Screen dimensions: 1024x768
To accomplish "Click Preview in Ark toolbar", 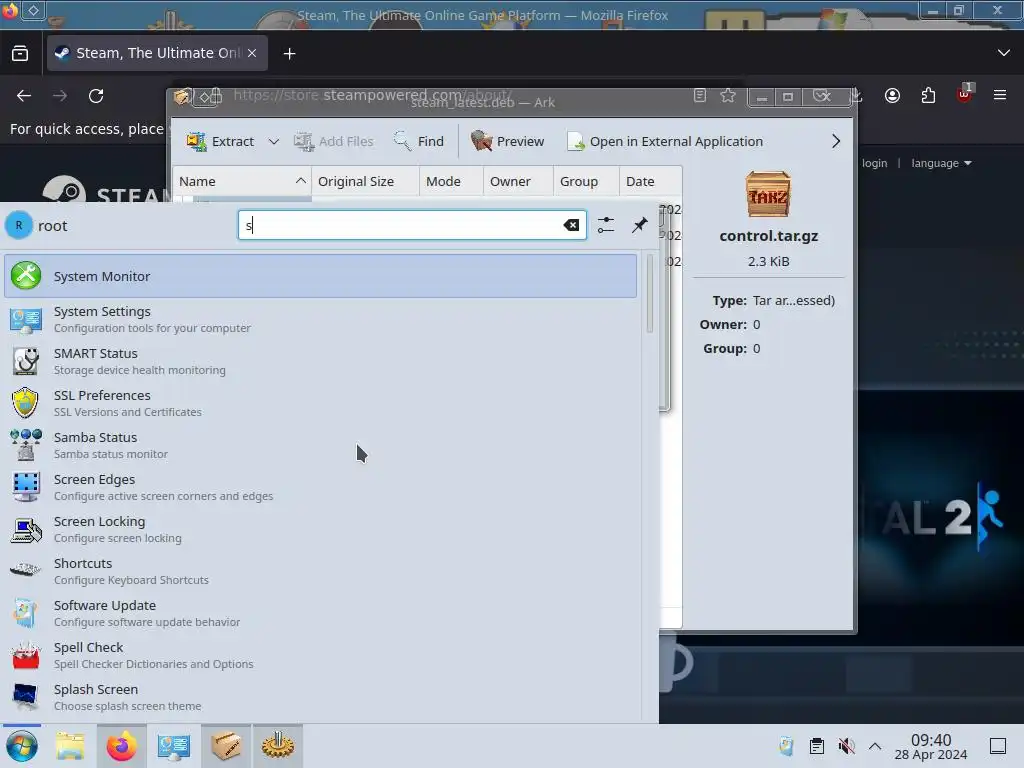I will [507, 141].
